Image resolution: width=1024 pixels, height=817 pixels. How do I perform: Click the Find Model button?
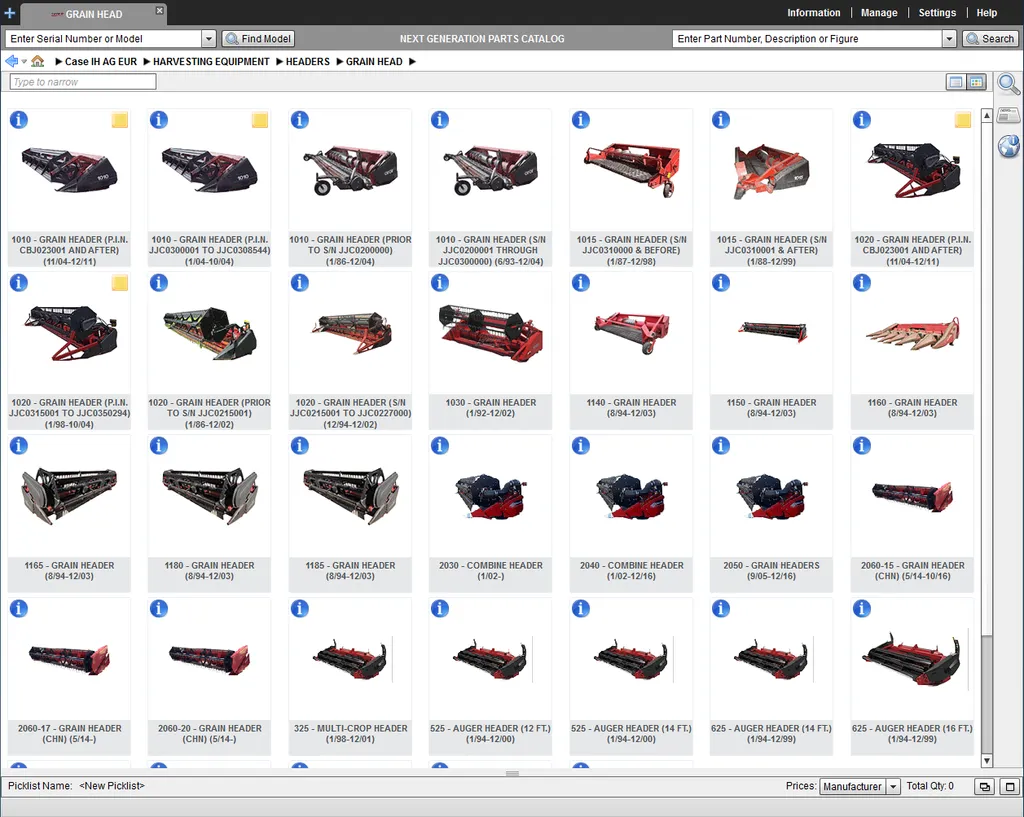[x=258, y=39]
